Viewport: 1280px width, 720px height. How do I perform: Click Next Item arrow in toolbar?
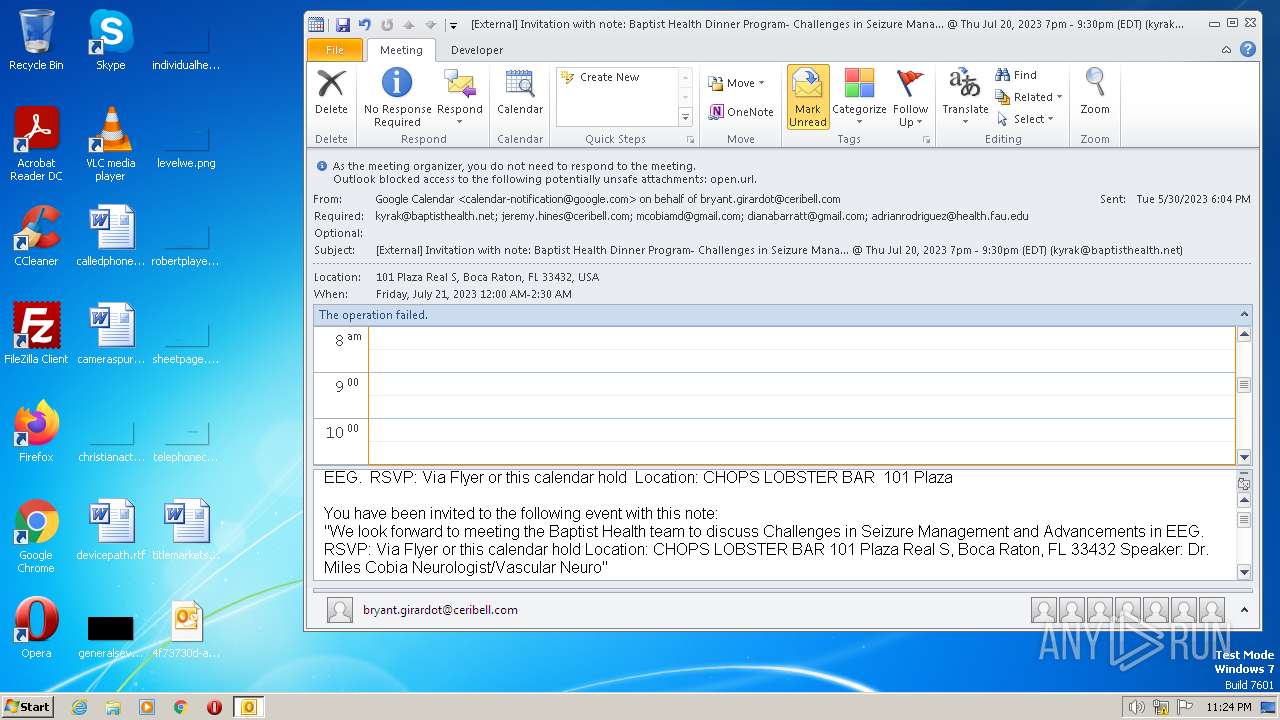[431, 24]
